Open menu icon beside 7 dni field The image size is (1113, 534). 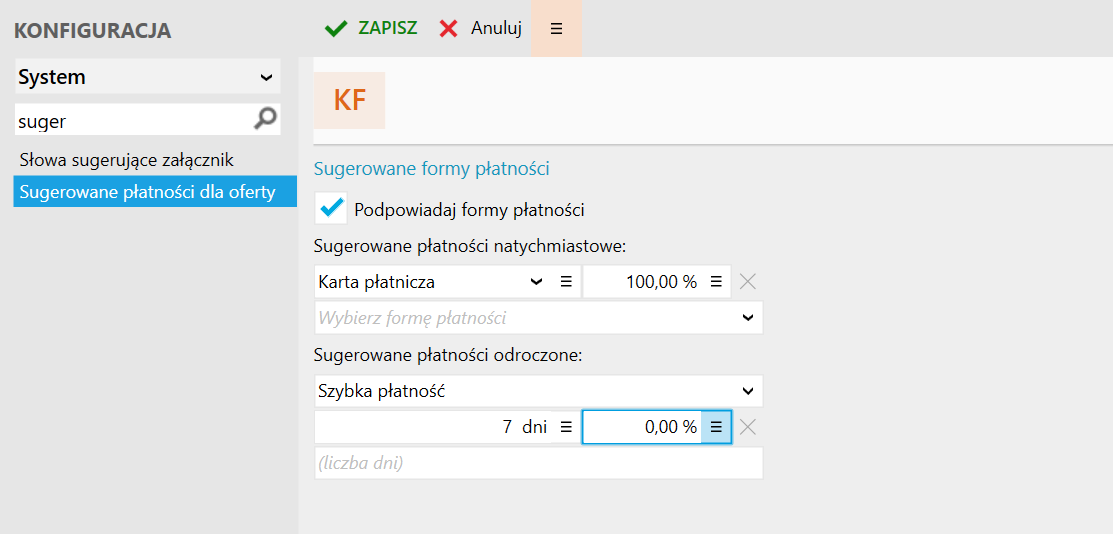pos(566,427)
